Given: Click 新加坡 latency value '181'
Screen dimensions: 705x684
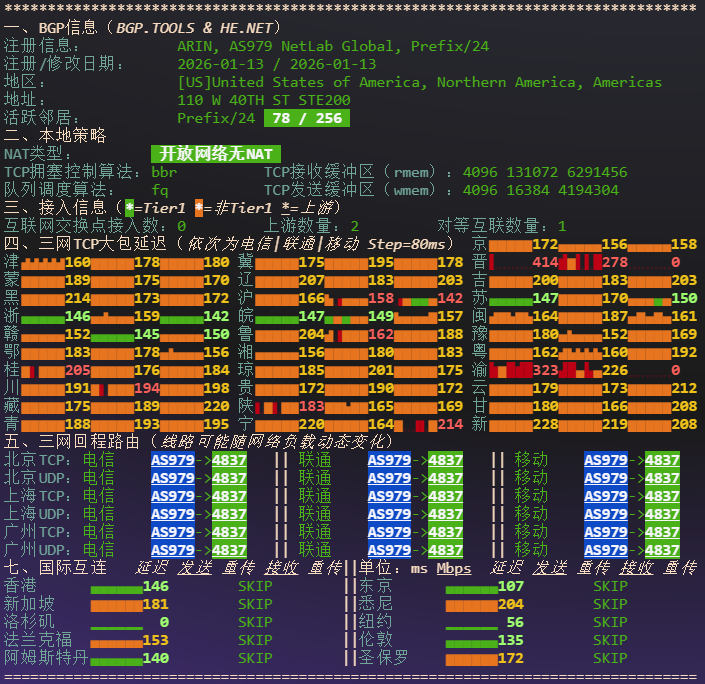Looking at the screenshot, I should point(155,604).
